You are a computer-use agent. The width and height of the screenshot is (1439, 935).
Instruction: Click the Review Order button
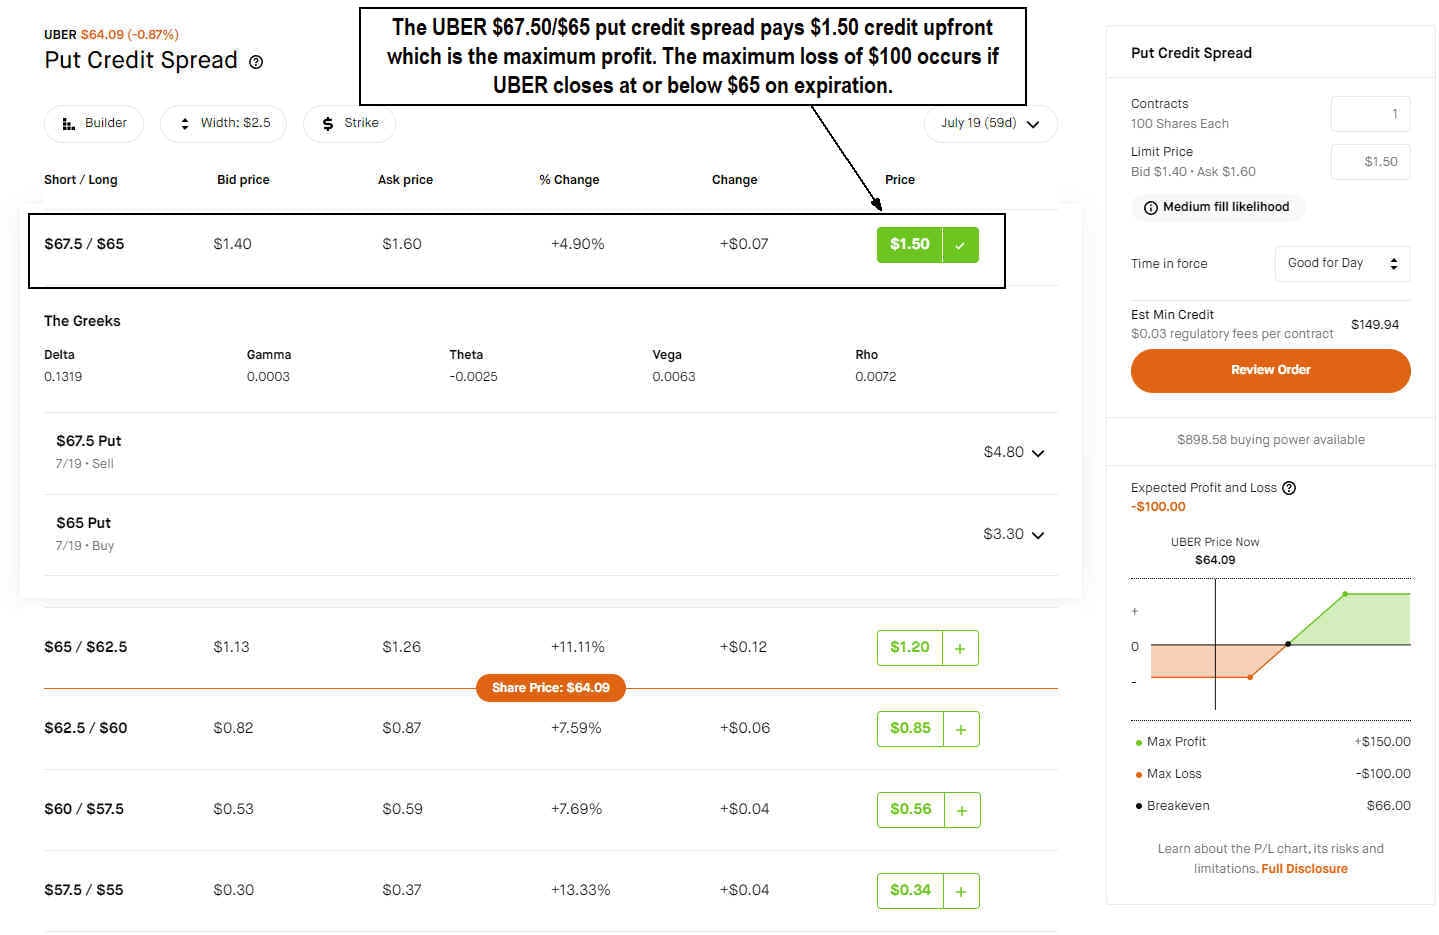(1270, 370)
